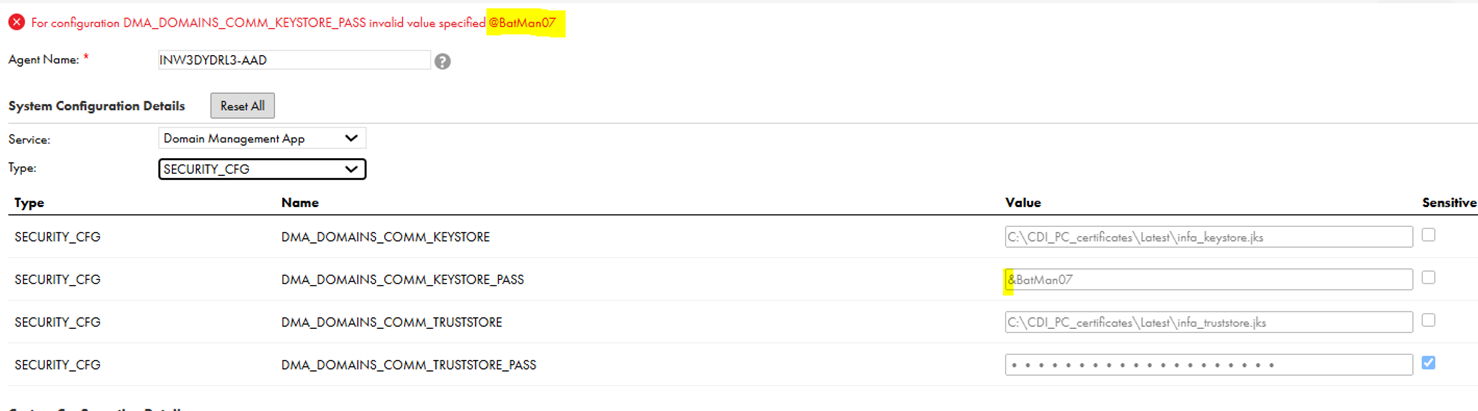The width and height of the screenshot is (1478, 411).
Task: Click the keystore path value field
Action: coord(1209,236)
